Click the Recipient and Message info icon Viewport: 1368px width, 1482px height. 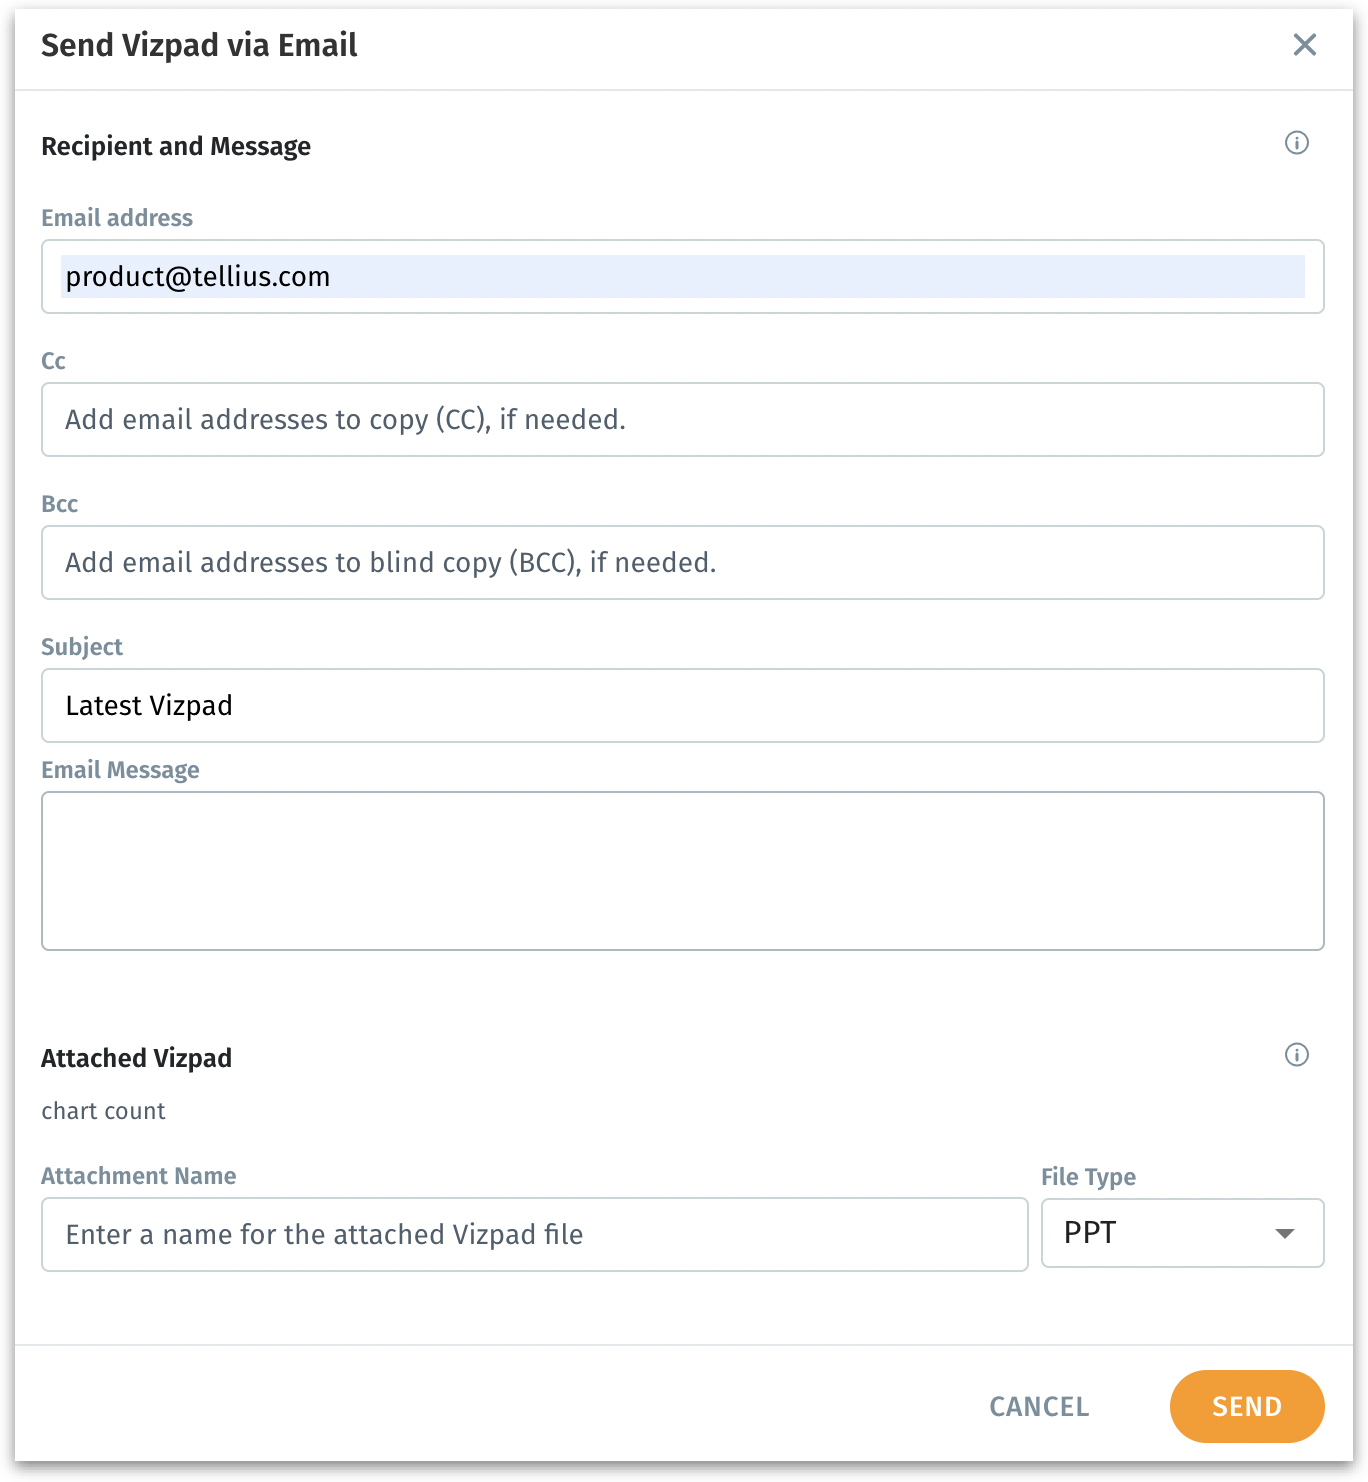[1296, 143]
